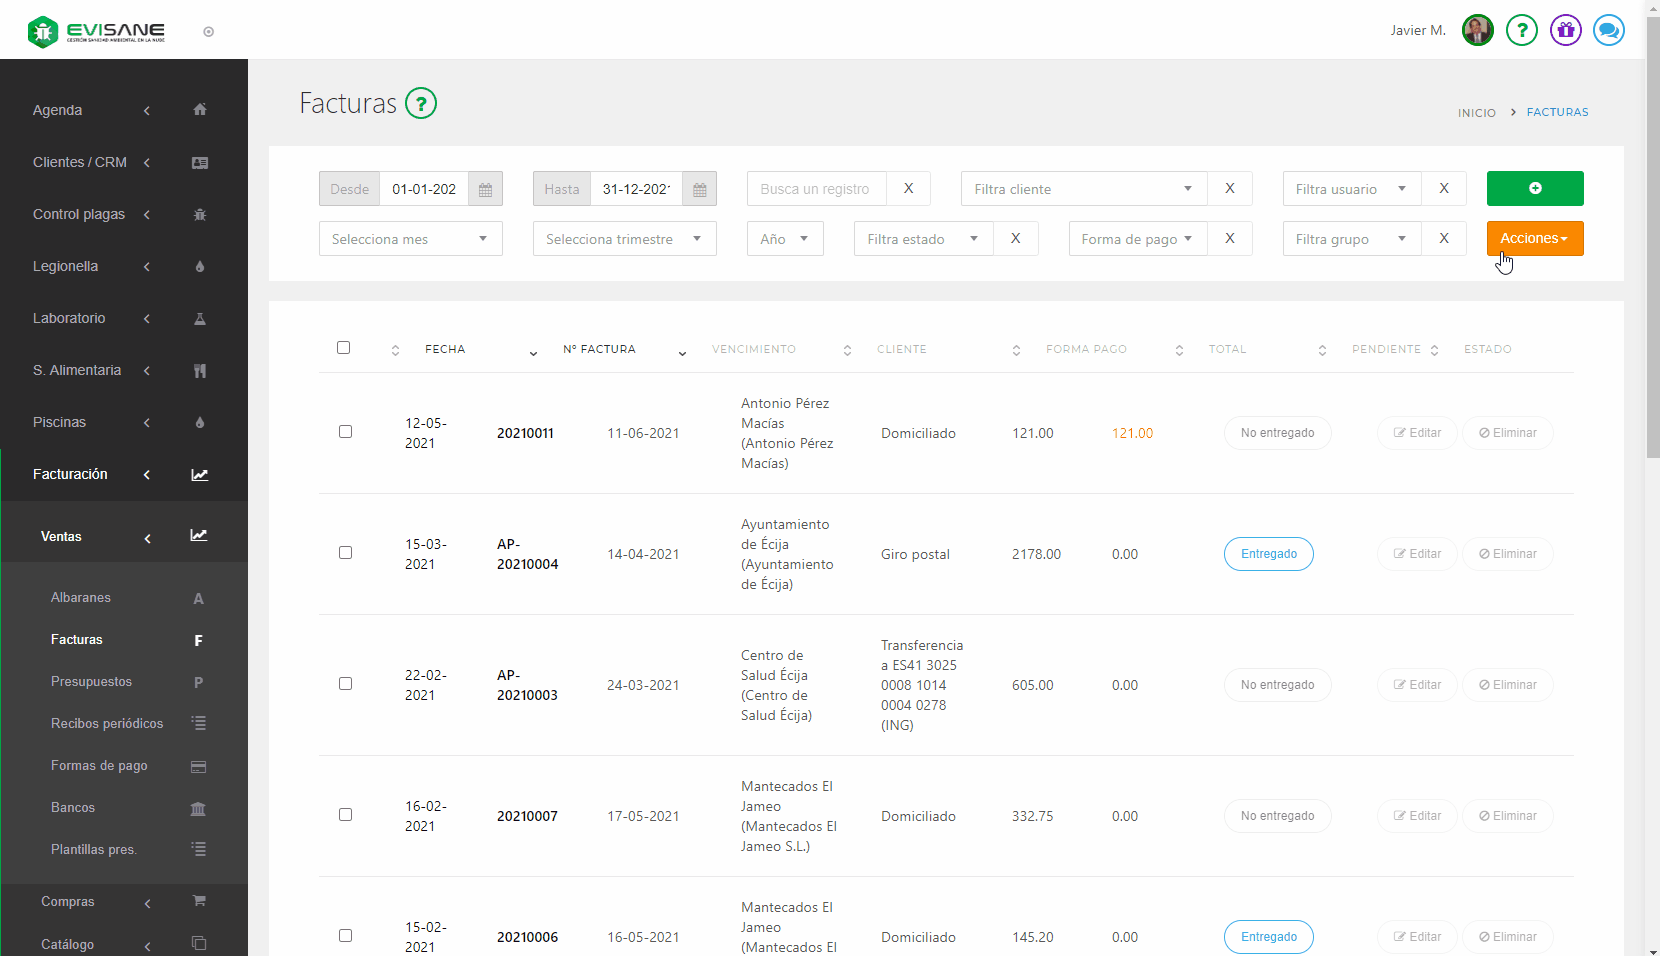This screenshot has height=956, width=1660.
Task: Select the checkbox for invoice AP-20210004
Action: click(345, 553)
